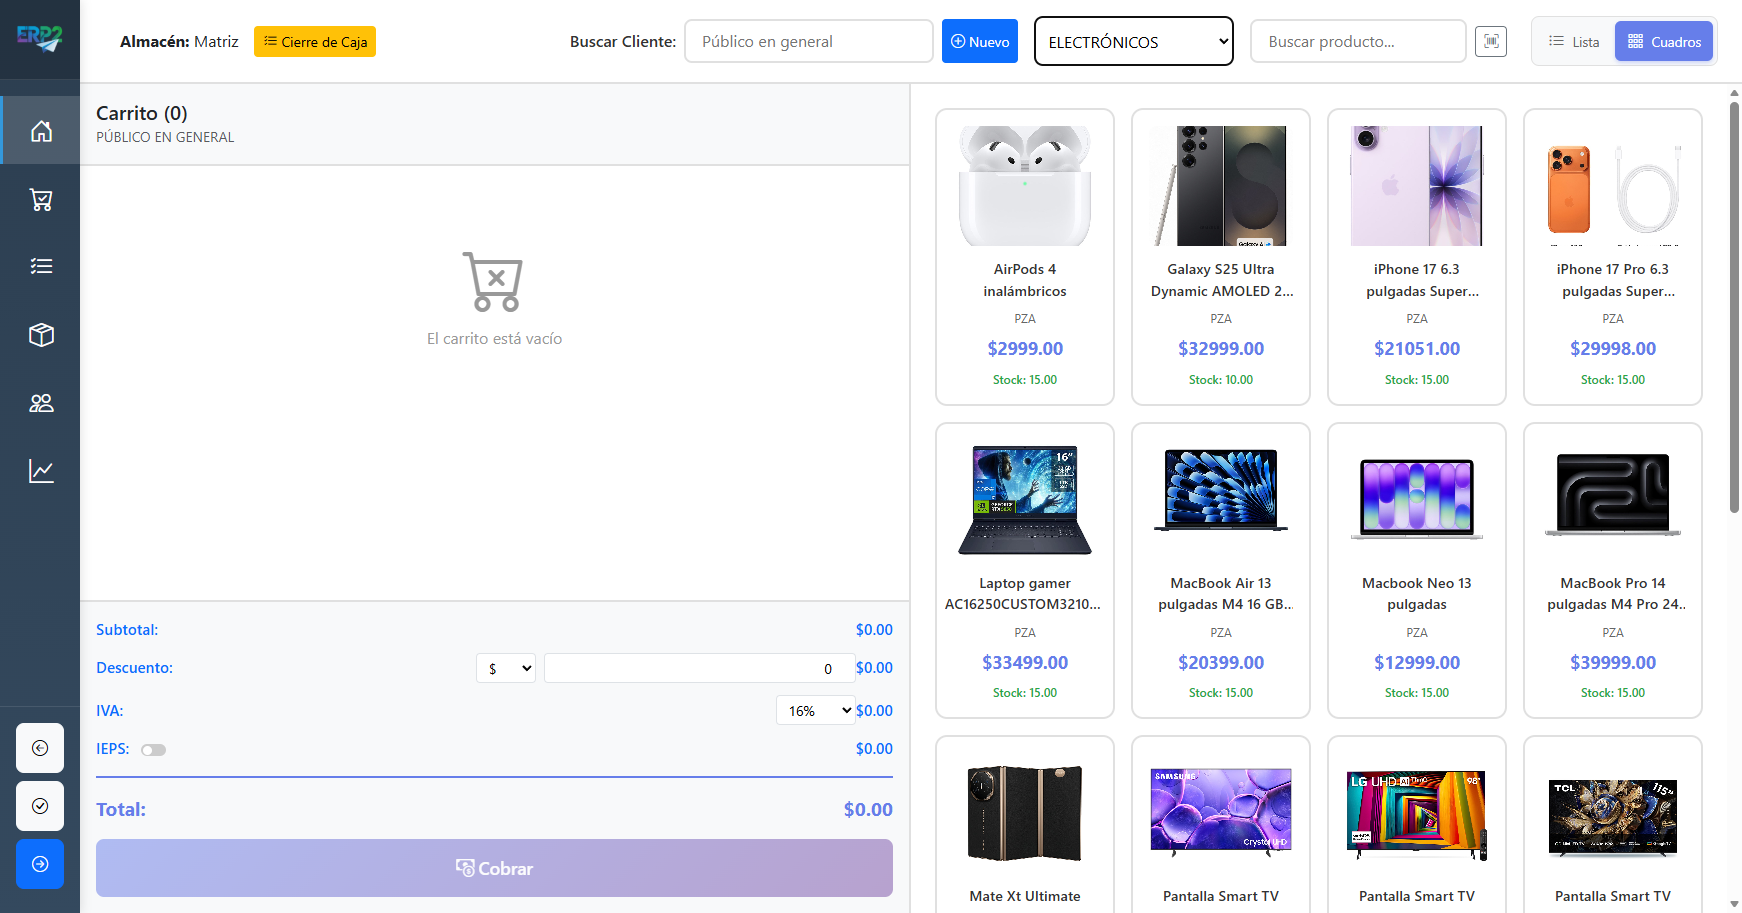Open the checklist icon in sidebar
This screenshot has width=1742, height=913.
click(41, 266)
